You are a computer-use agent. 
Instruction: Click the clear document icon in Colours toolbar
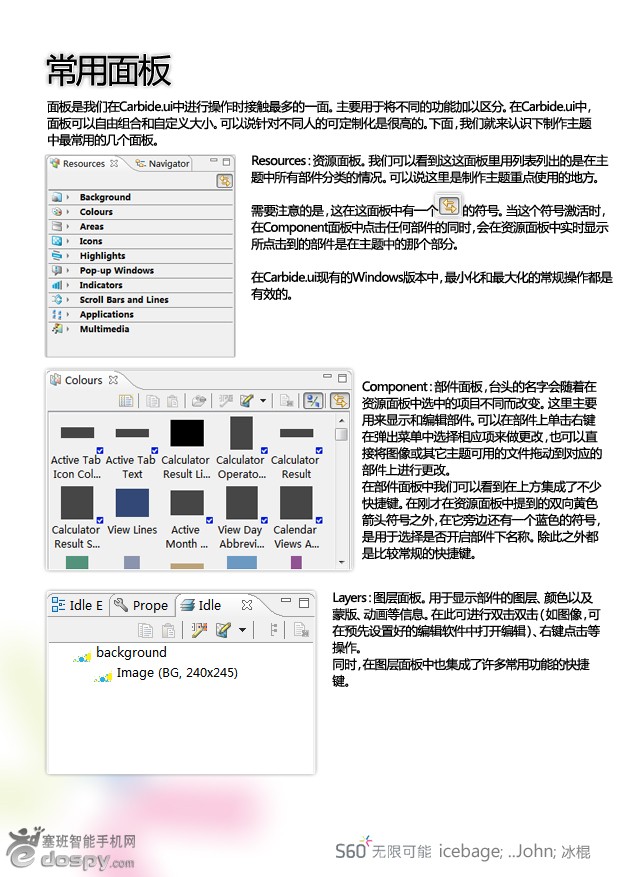tap(287, 400)
